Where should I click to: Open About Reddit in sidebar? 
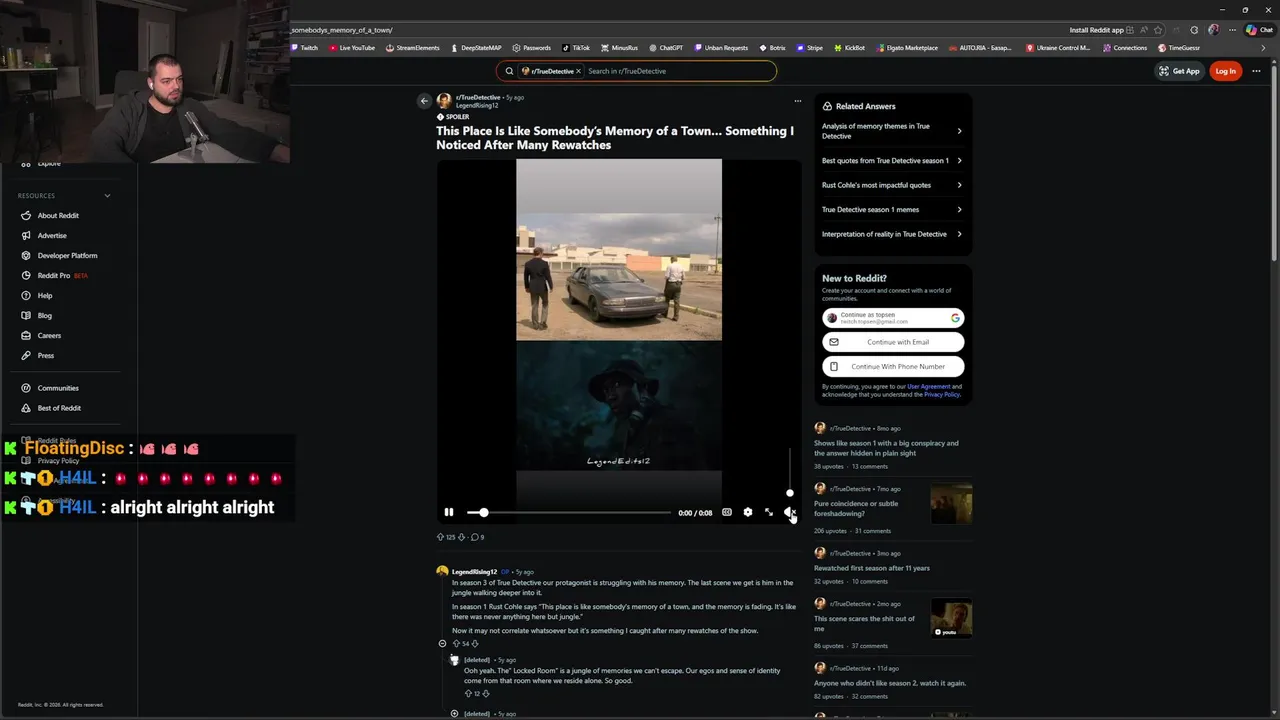(x=58, y=216)
